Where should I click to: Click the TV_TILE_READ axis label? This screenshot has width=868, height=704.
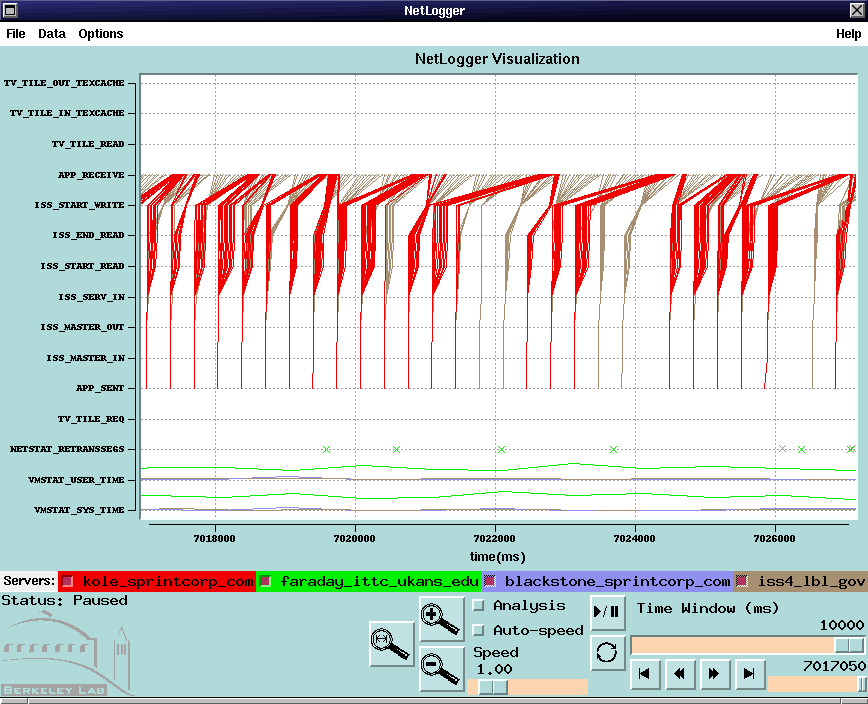pos(88,144)
